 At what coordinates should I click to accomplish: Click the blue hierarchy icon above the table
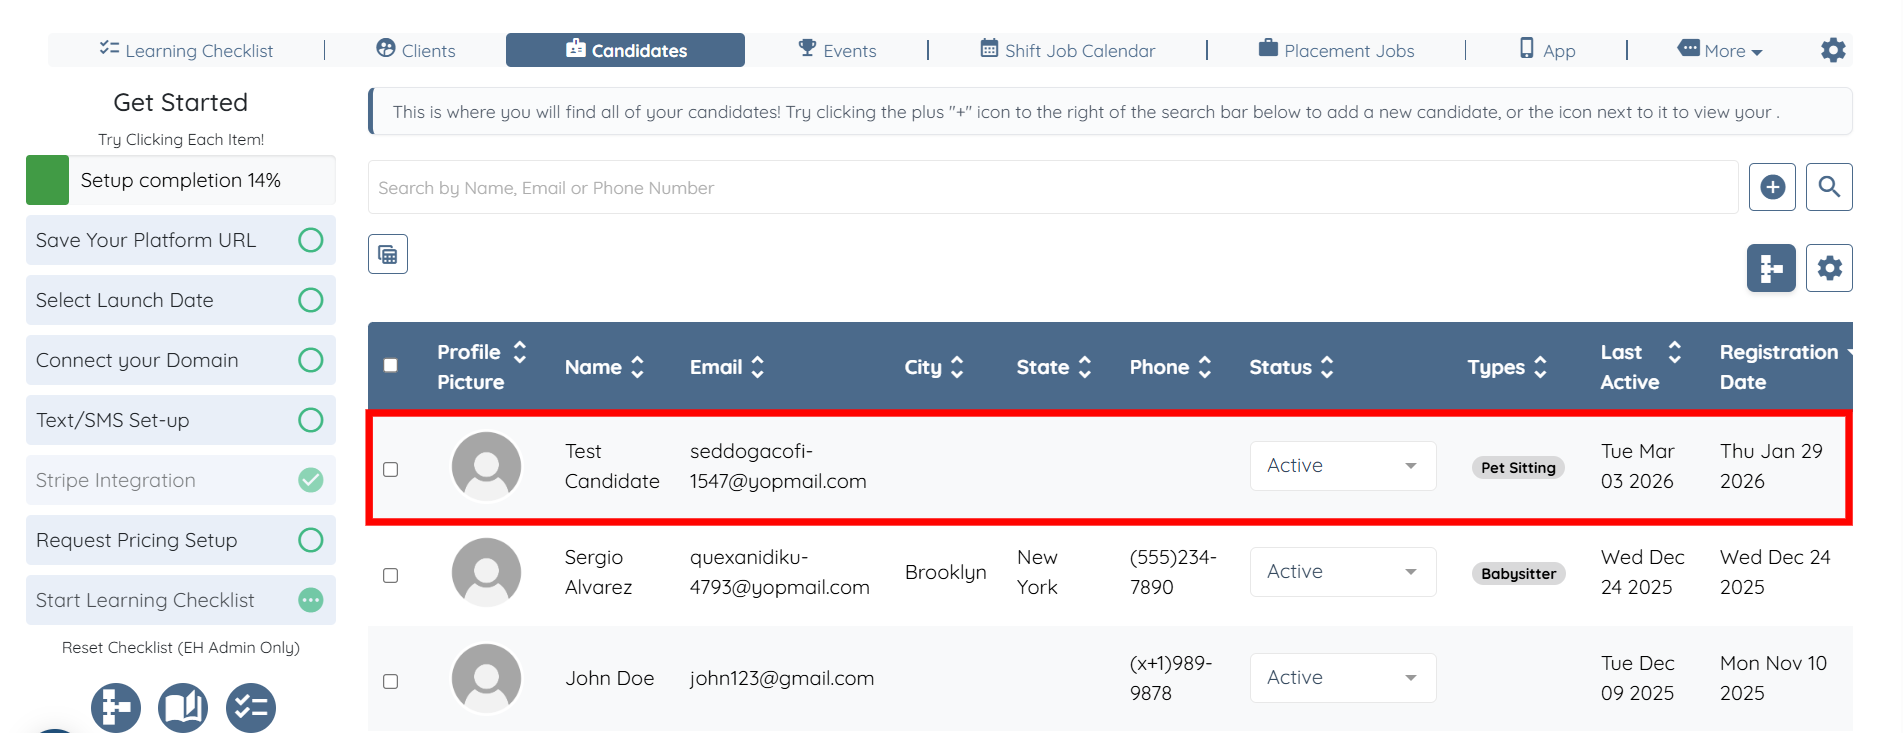click(x=1771, y=268)
